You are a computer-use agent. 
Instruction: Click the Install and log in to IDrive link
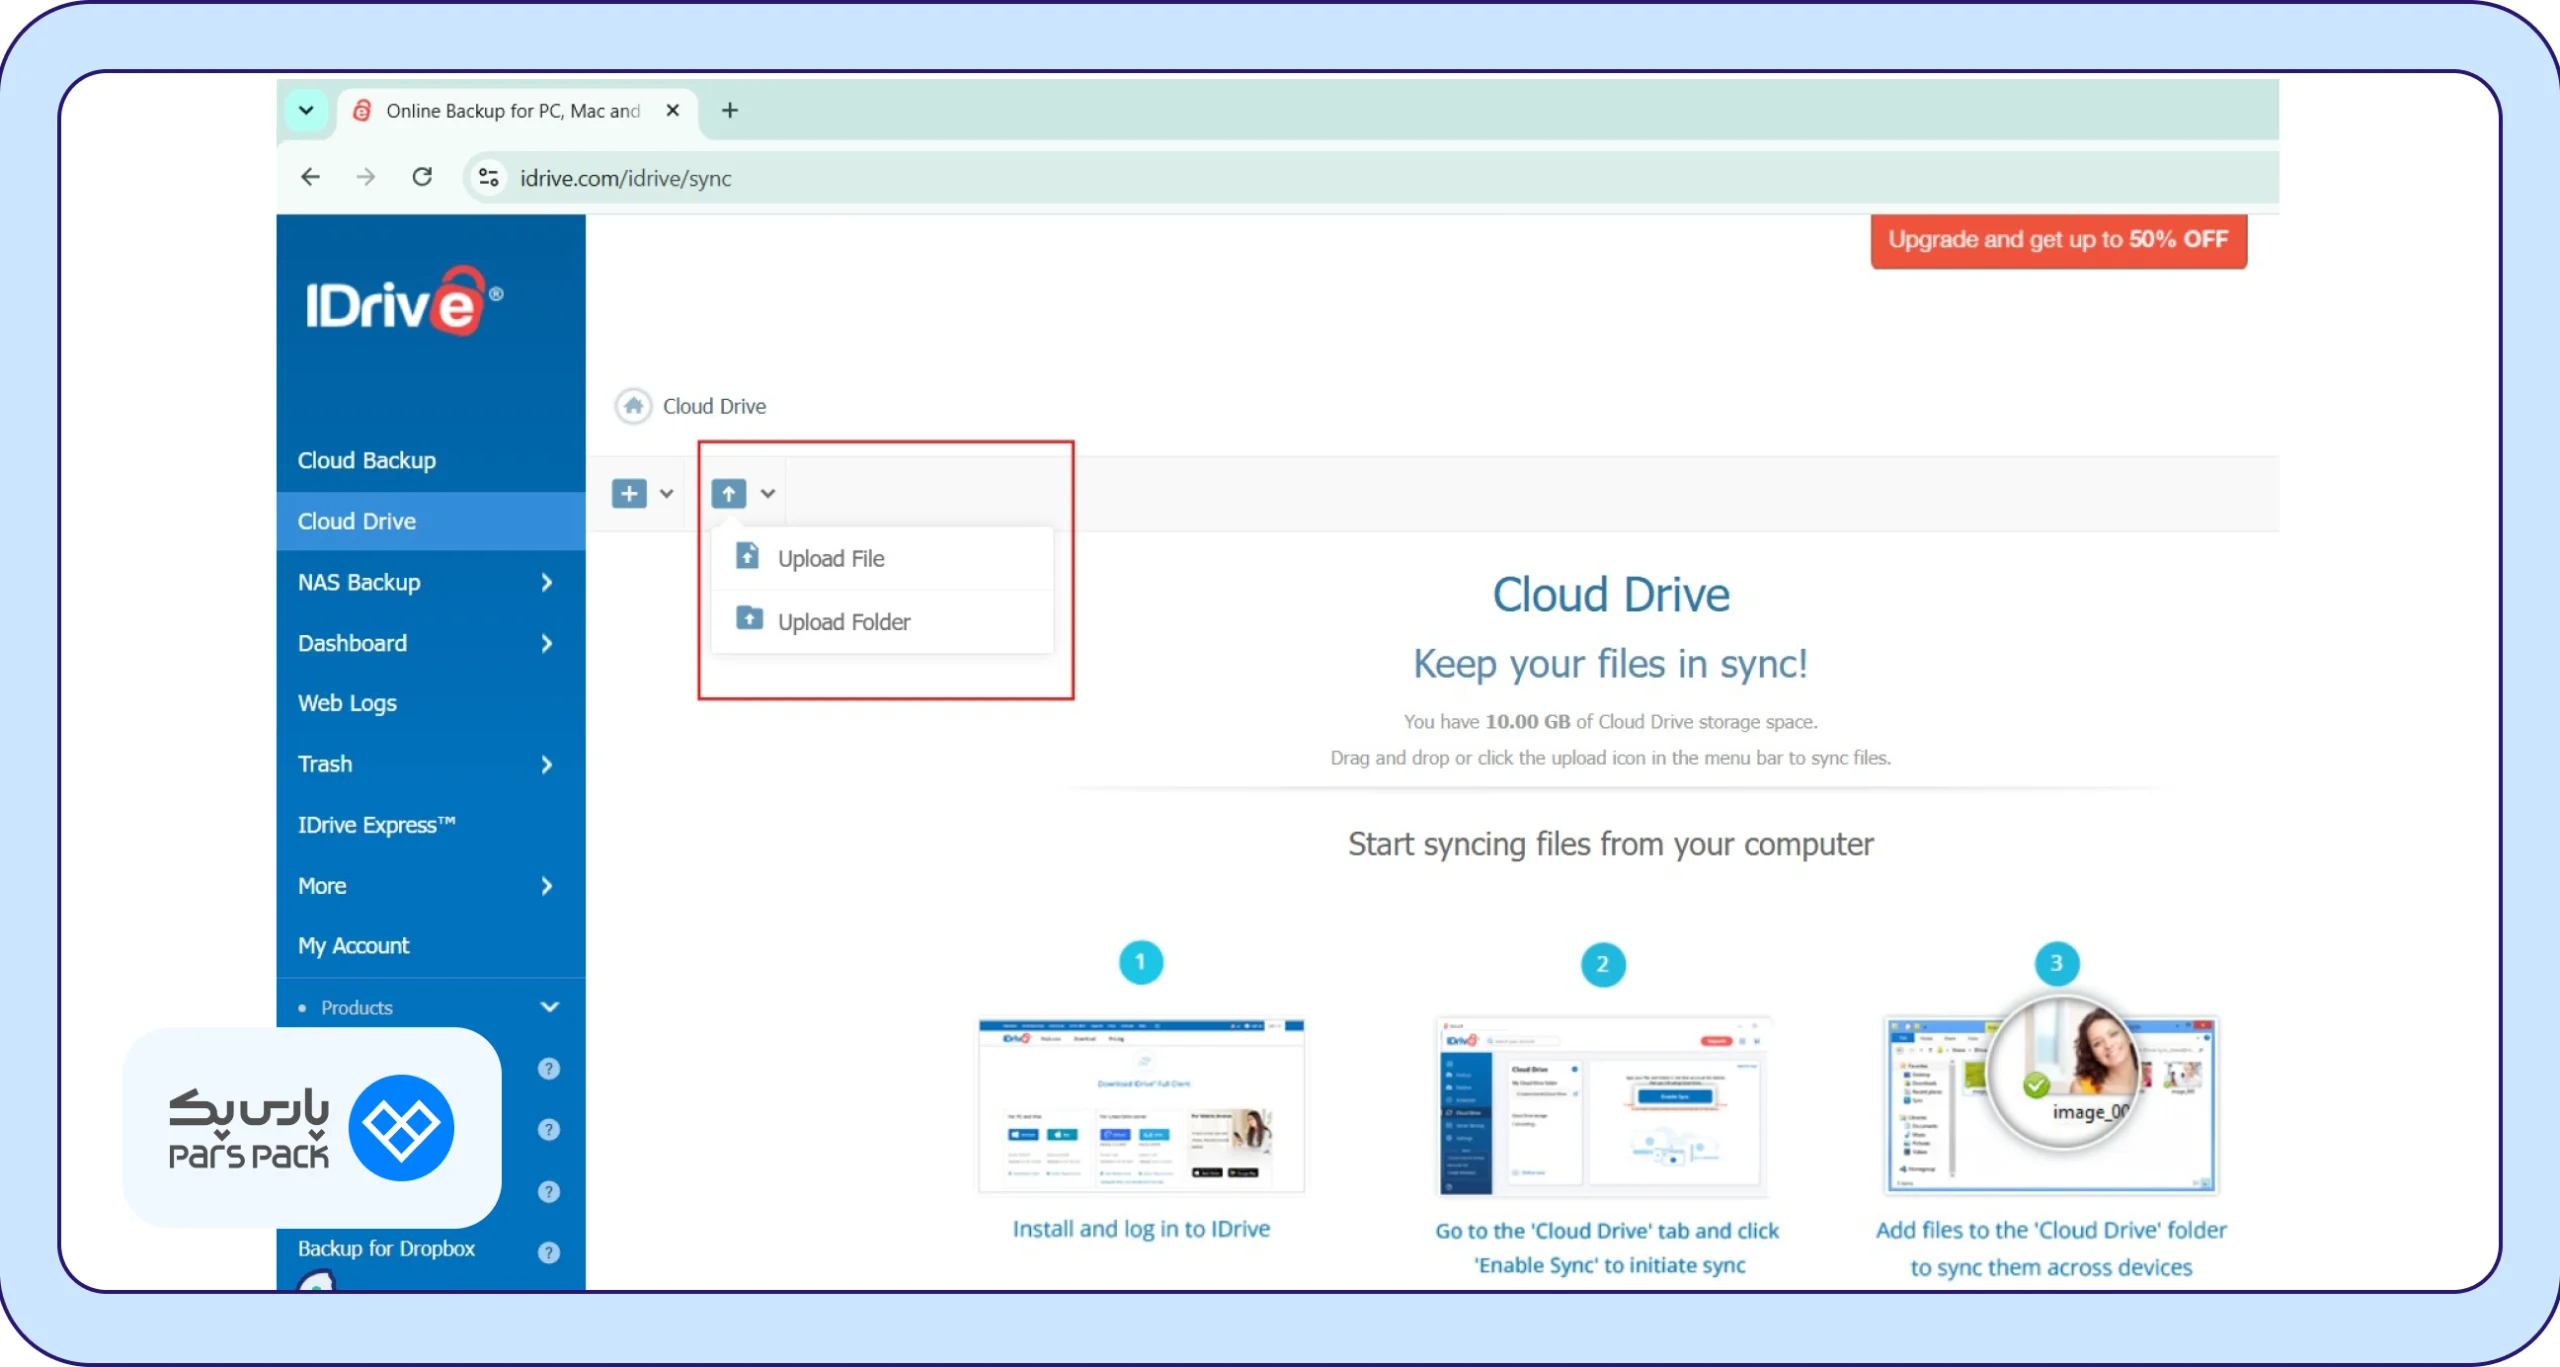[1141, 1228]
